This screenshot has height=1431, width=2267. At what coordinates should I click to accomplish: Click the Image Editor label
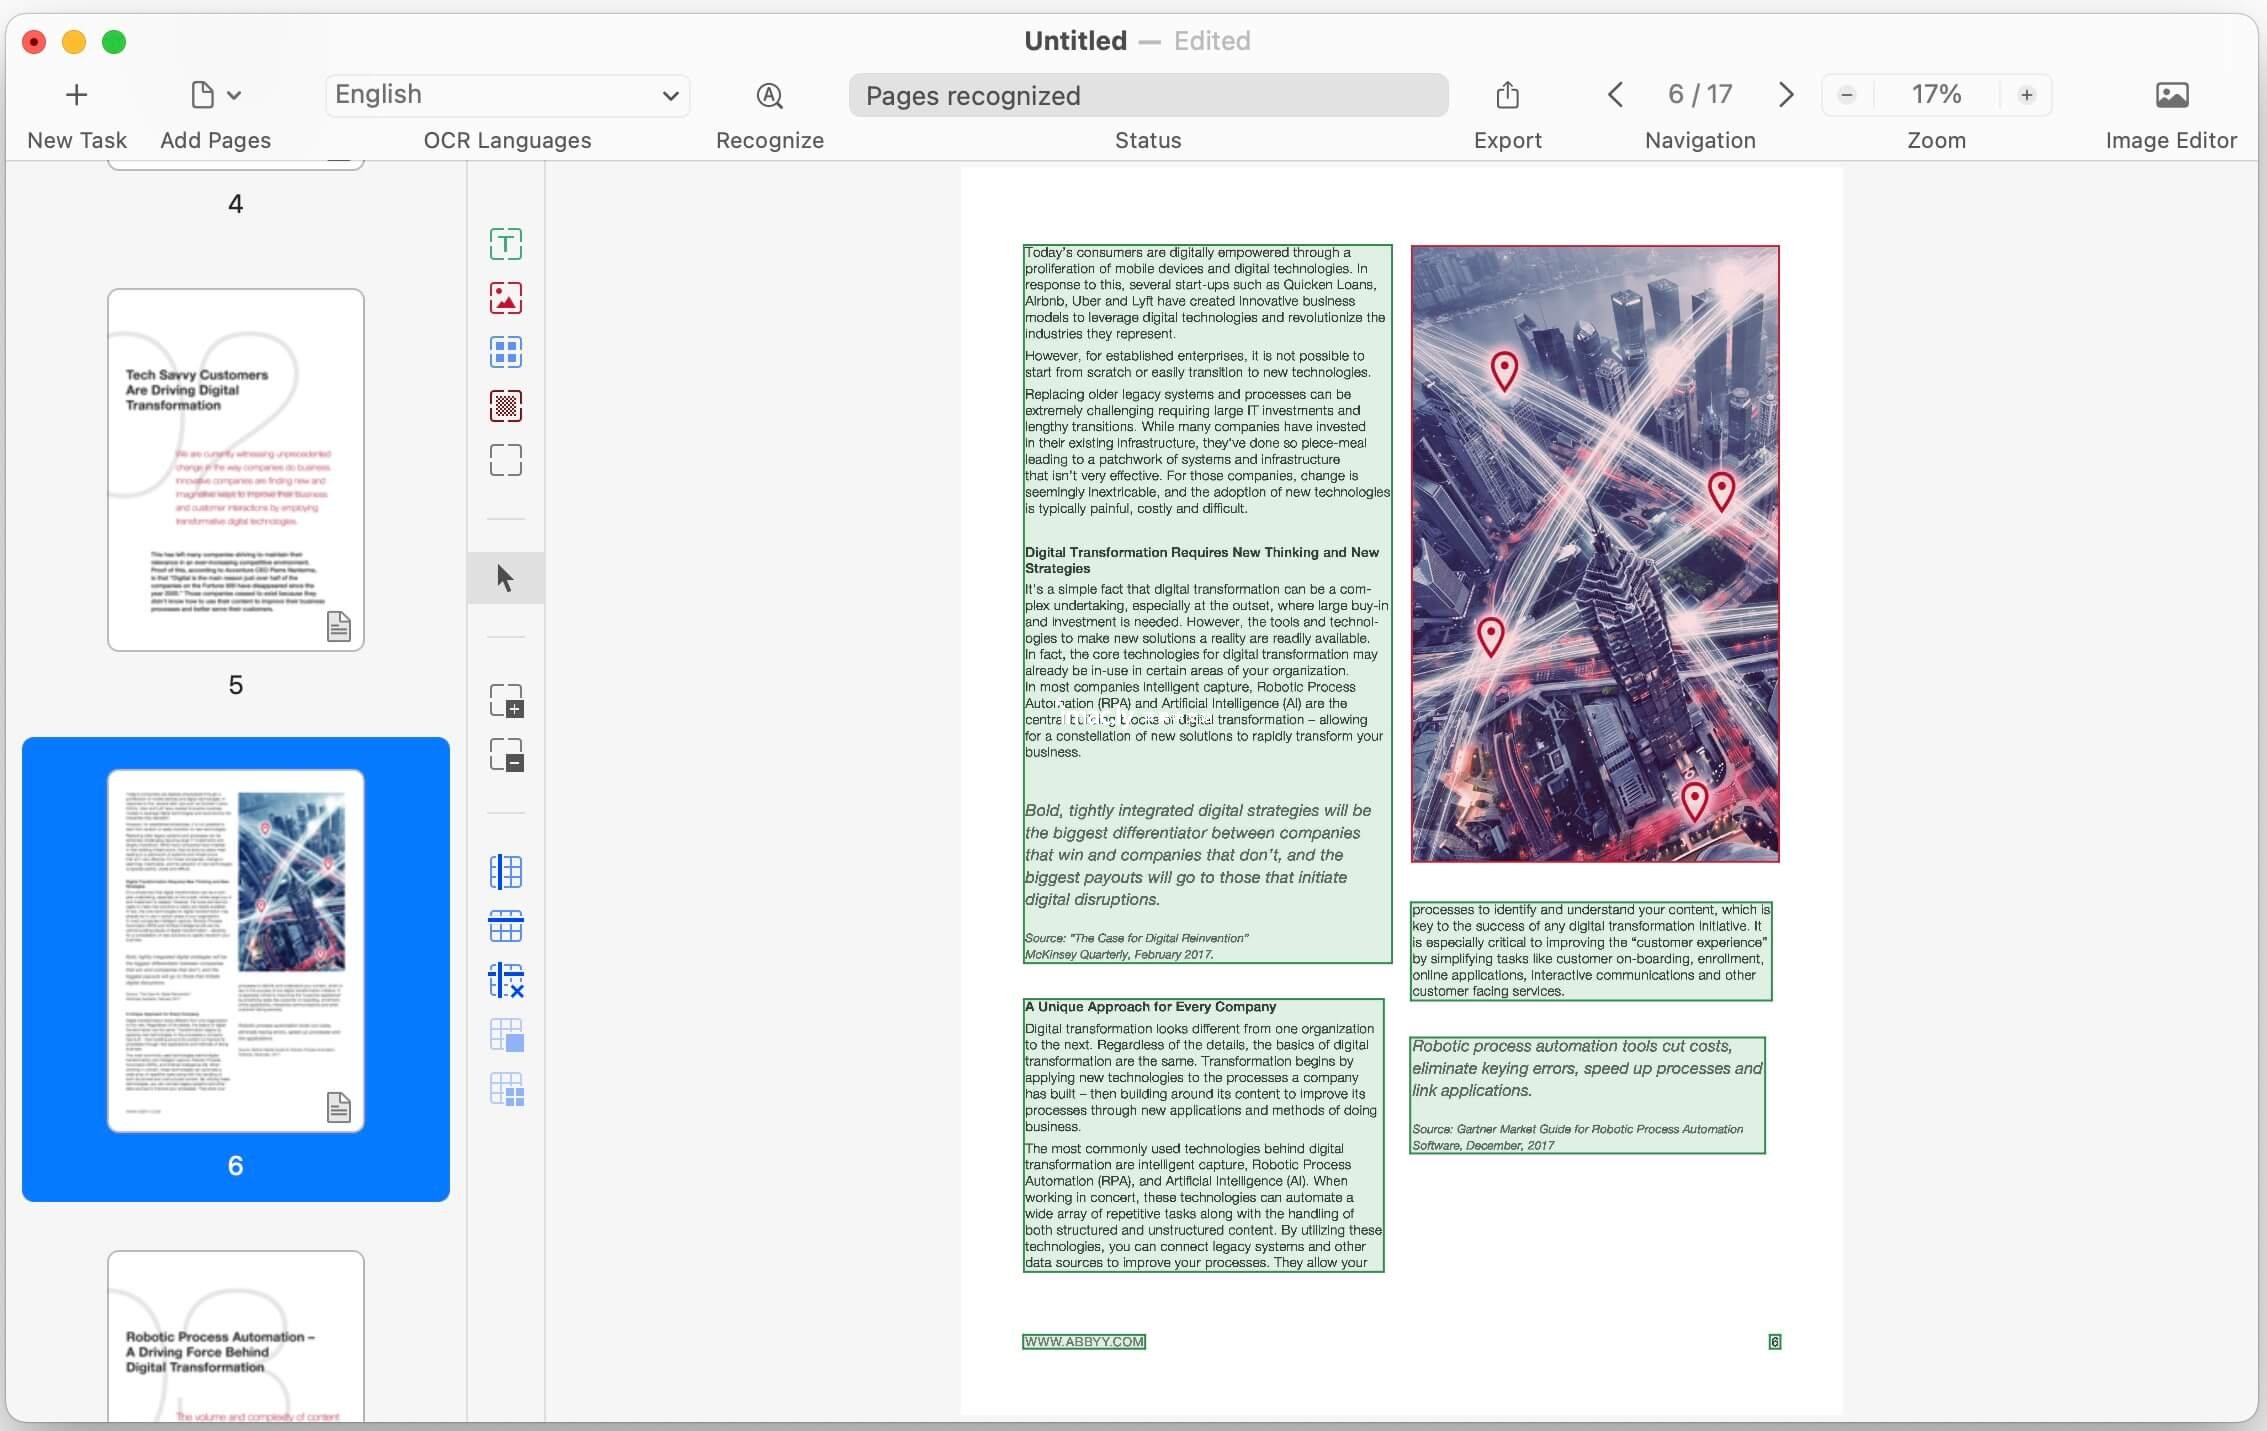[x=2171, y=140]
